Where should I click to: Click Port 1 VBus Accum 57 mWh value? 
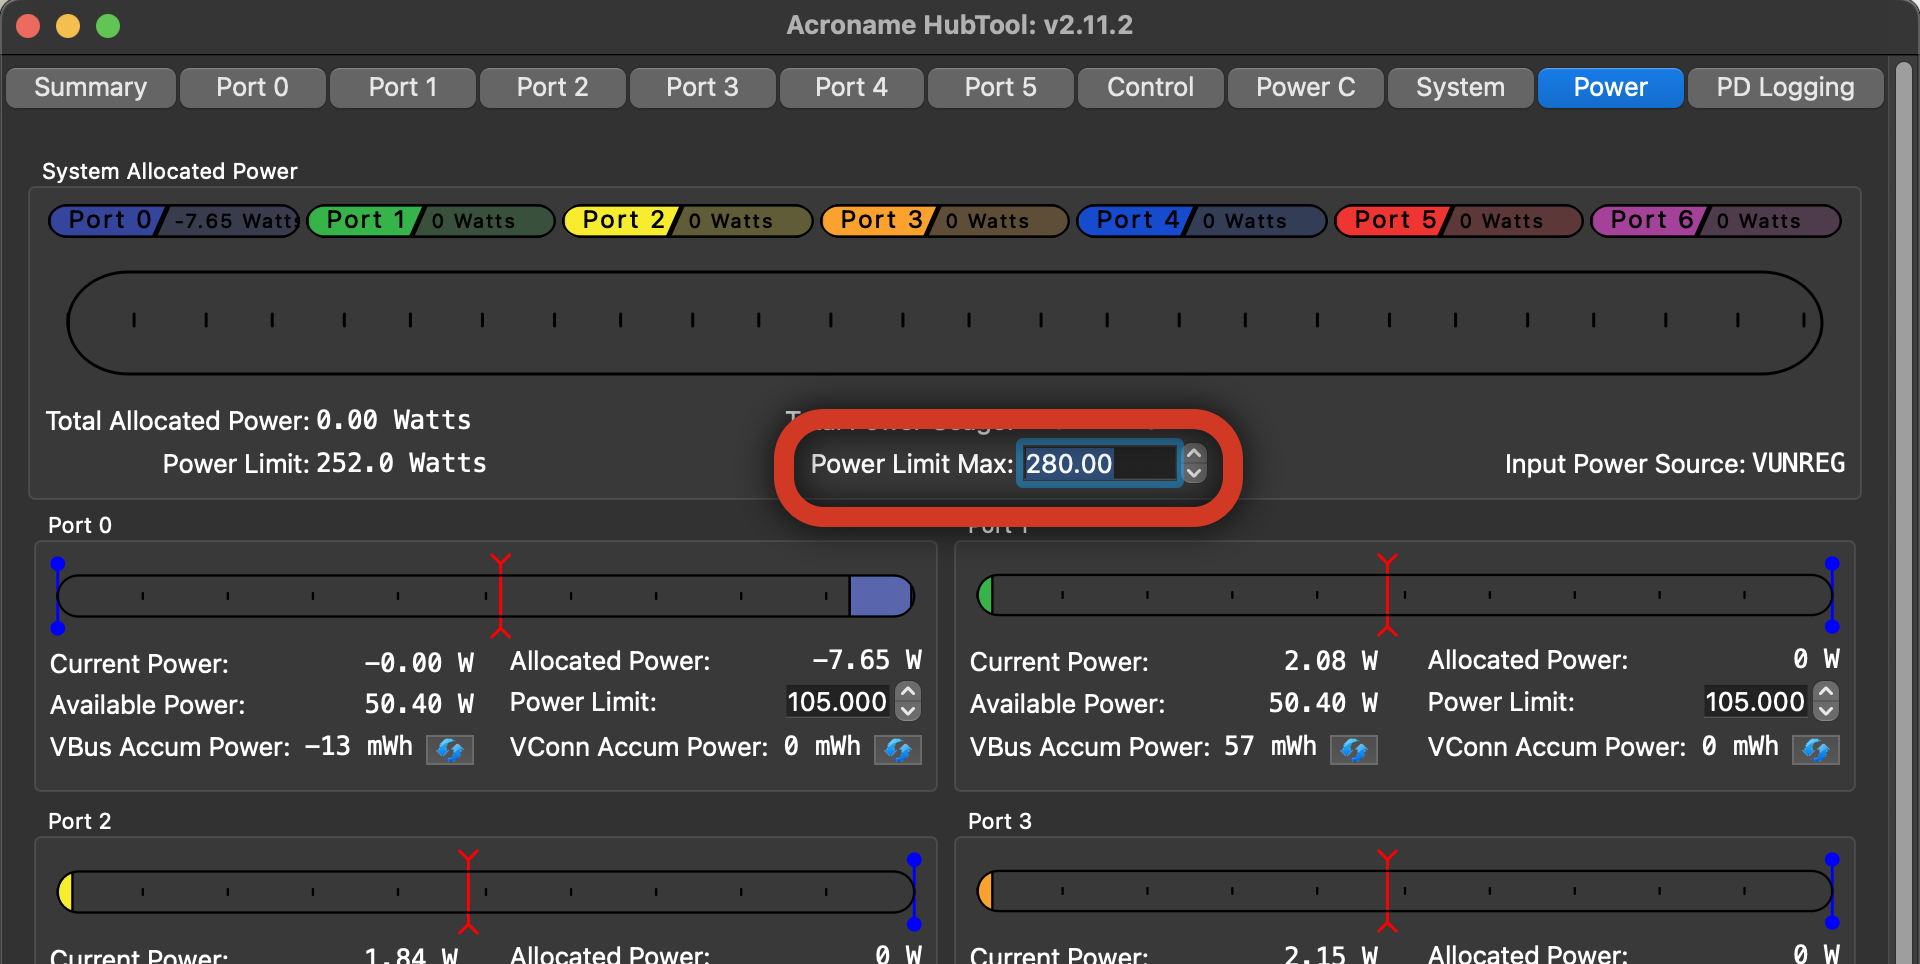pos(1270,746)
